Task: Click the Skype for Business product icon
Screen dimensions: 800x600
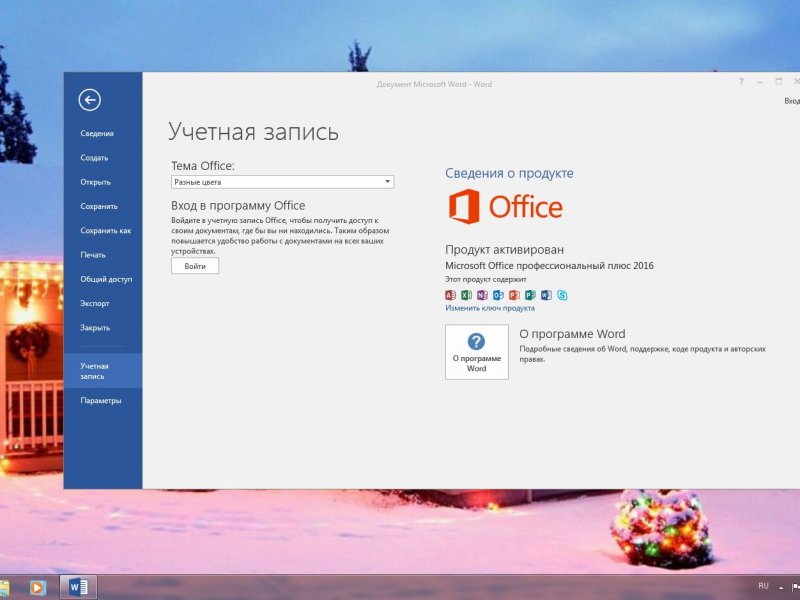Action: (562, 295)
